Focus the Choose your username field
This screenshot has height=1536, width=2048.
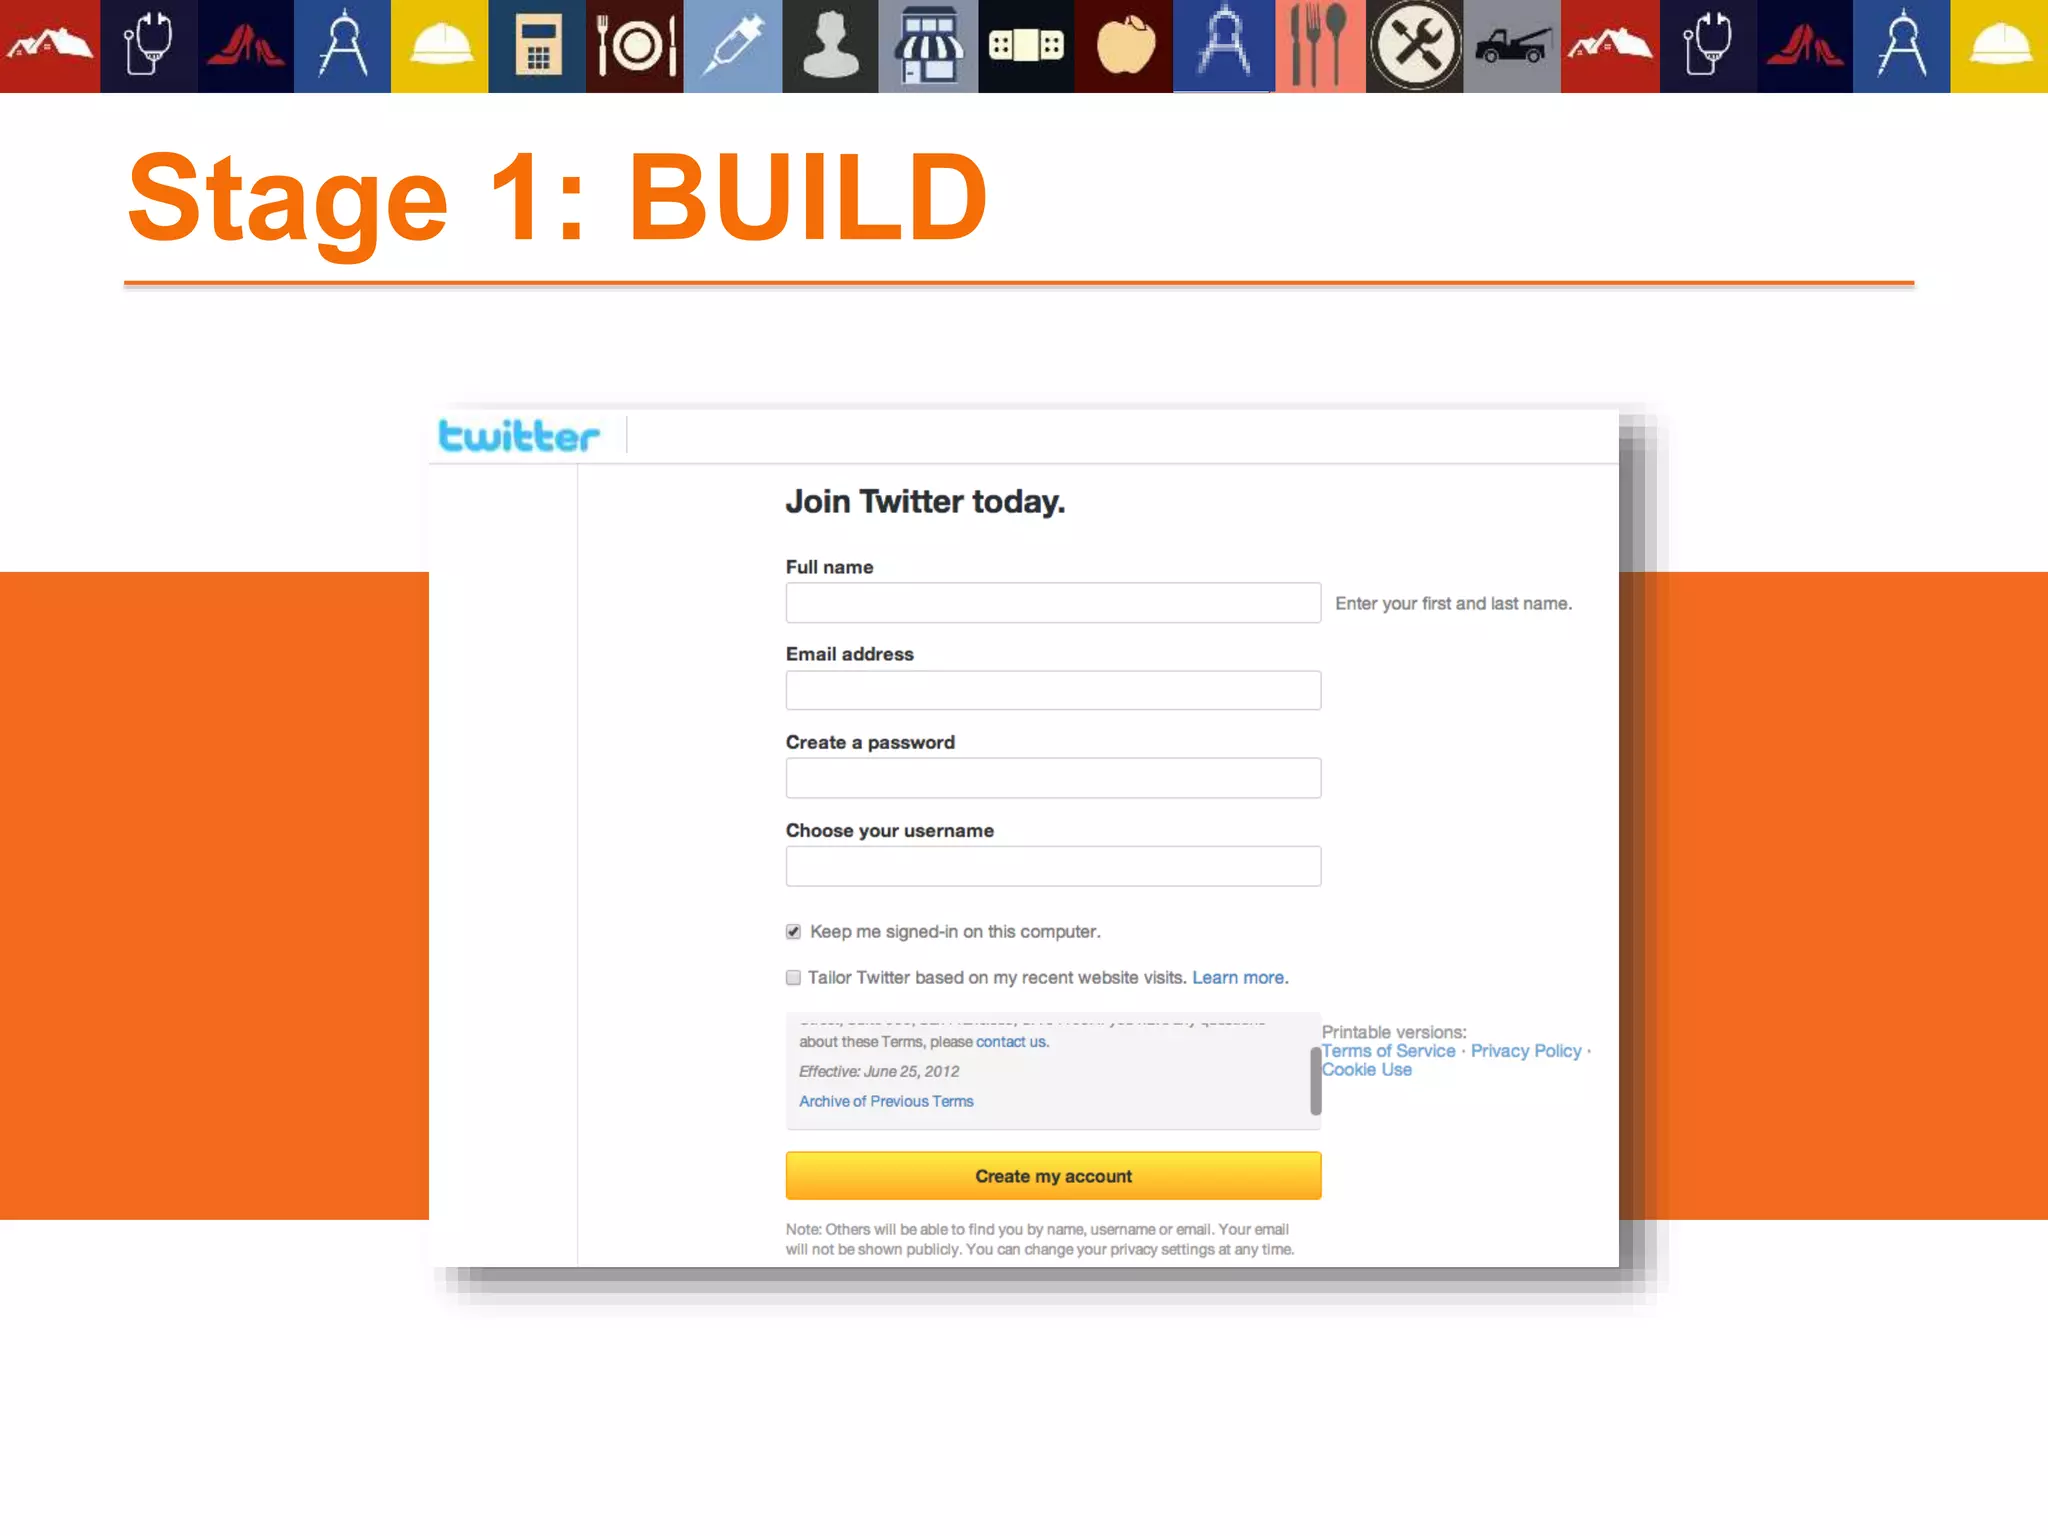pos(1053,866)
